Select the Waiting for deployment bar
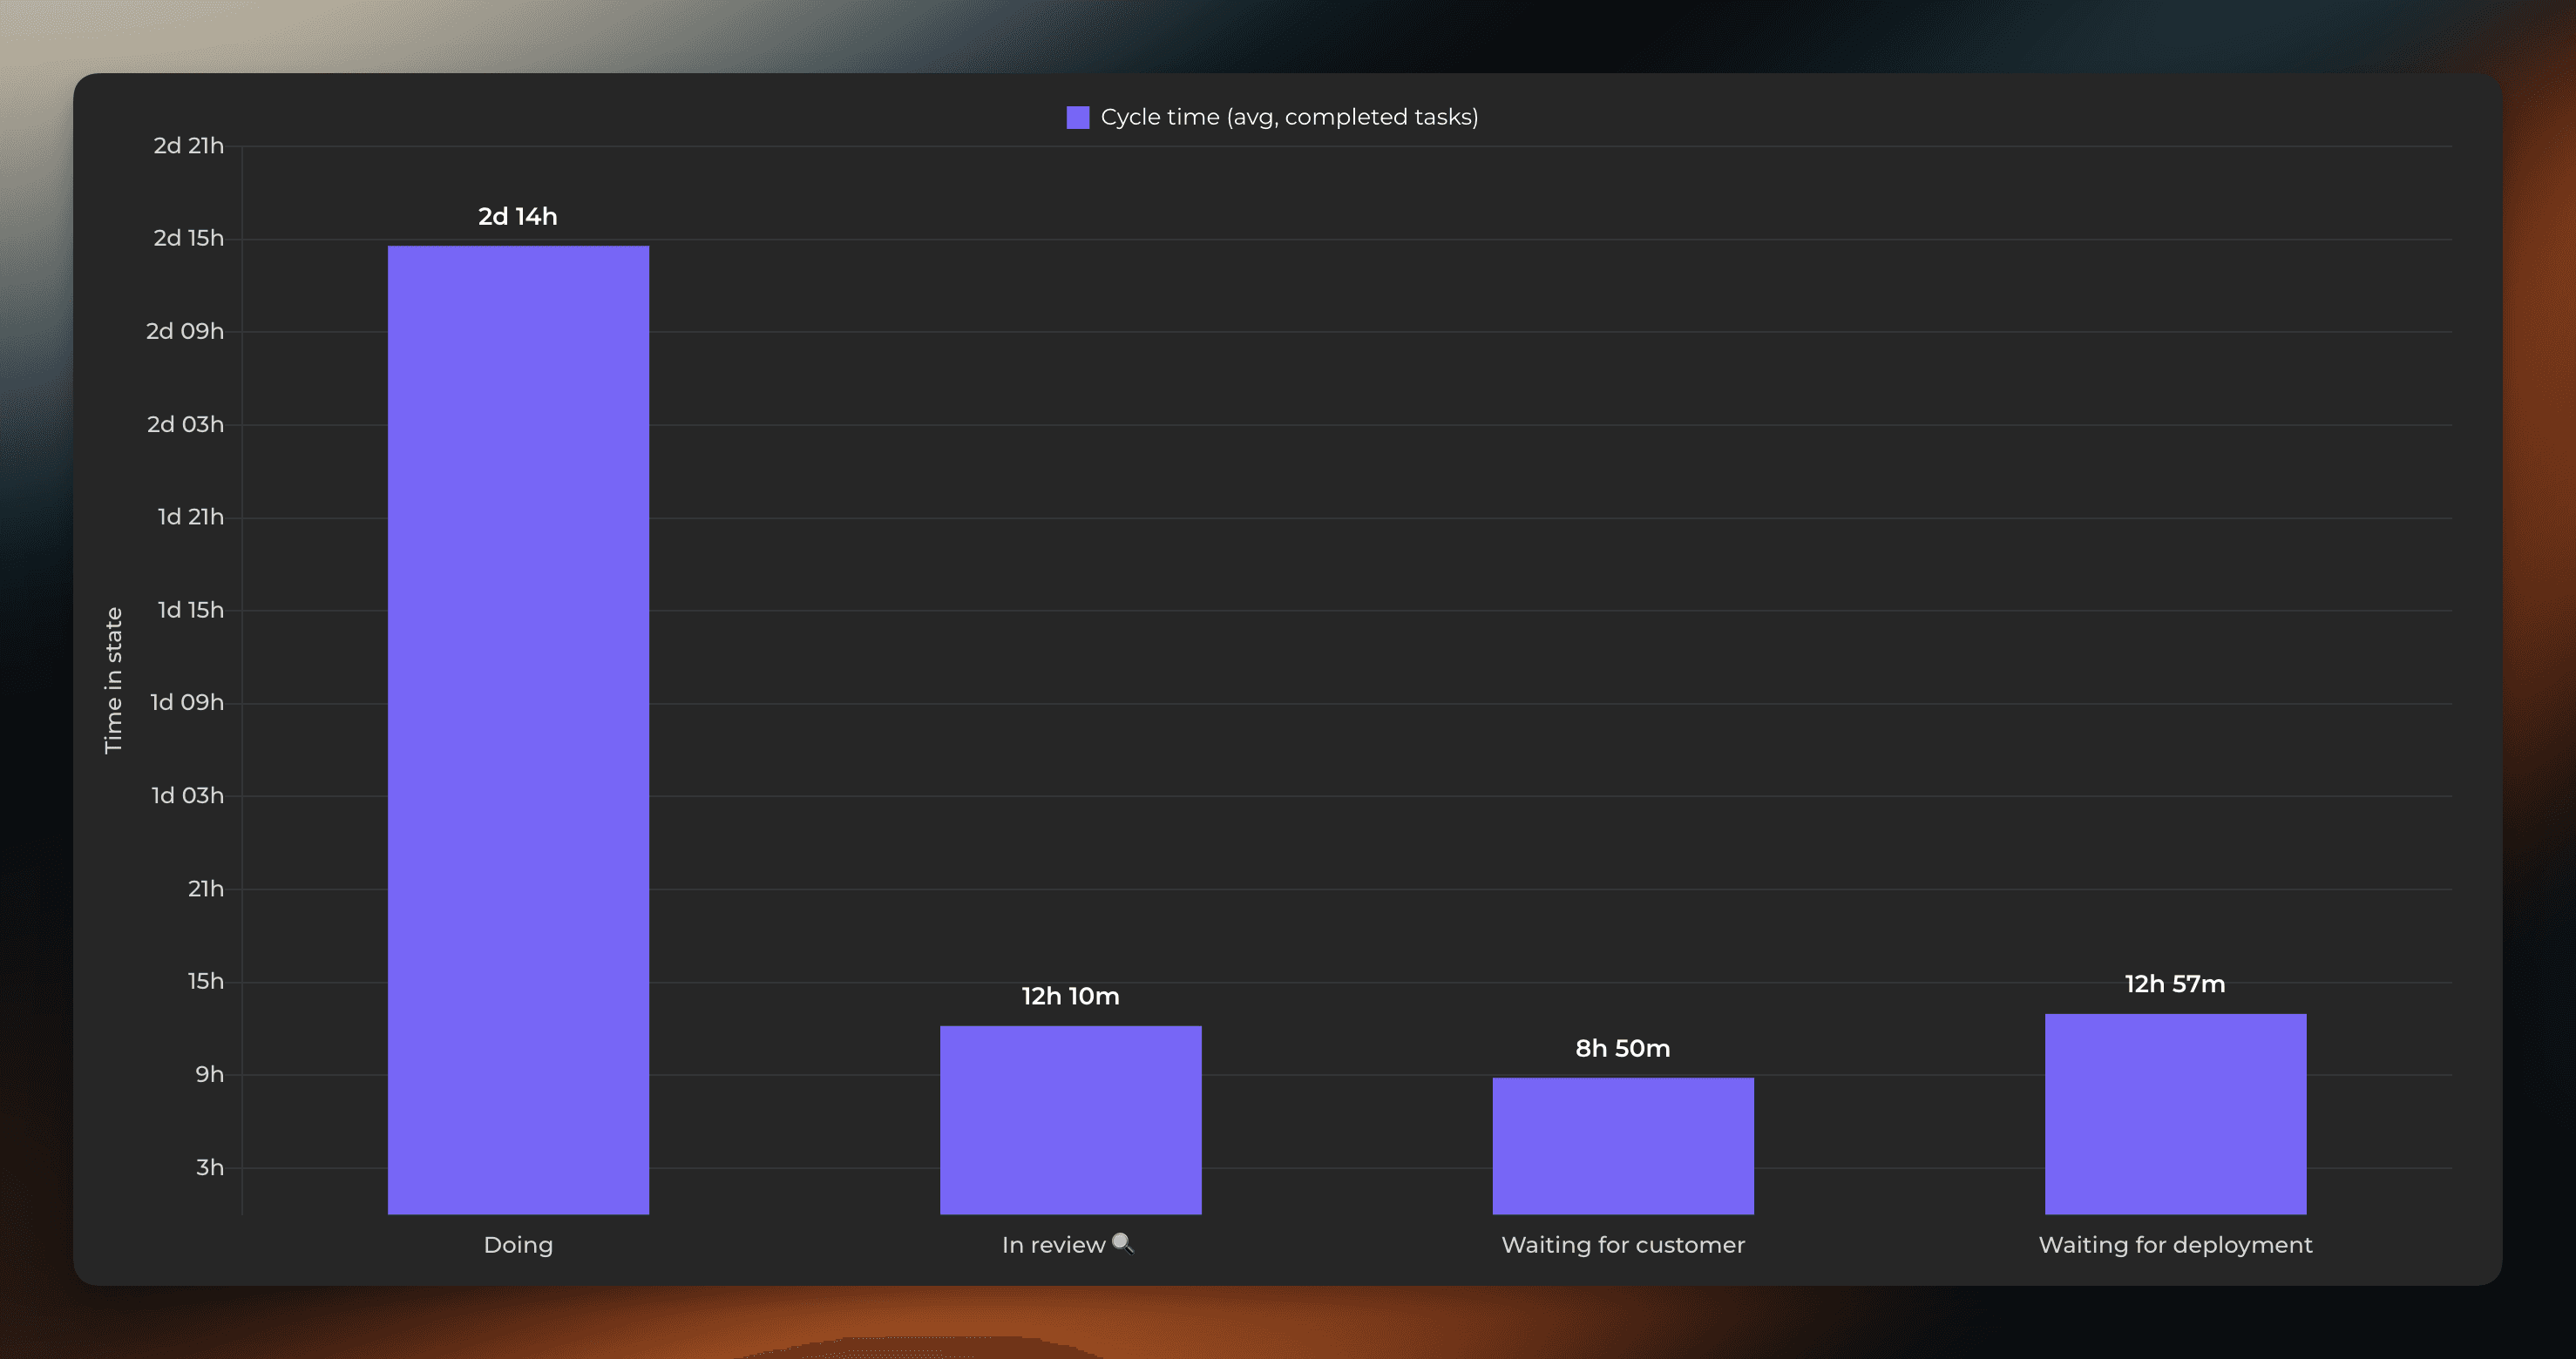Viewport: 2576px width, 1359px height. [2175, 1114]
